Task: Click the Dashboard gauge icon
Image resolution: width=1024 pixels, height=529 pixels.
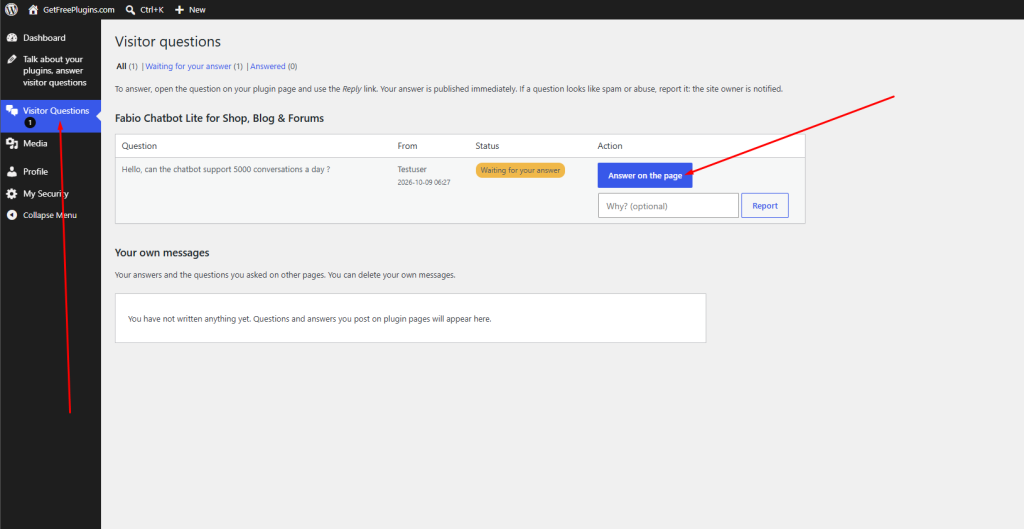Action: pyautogui.click(x=11, y=38)
